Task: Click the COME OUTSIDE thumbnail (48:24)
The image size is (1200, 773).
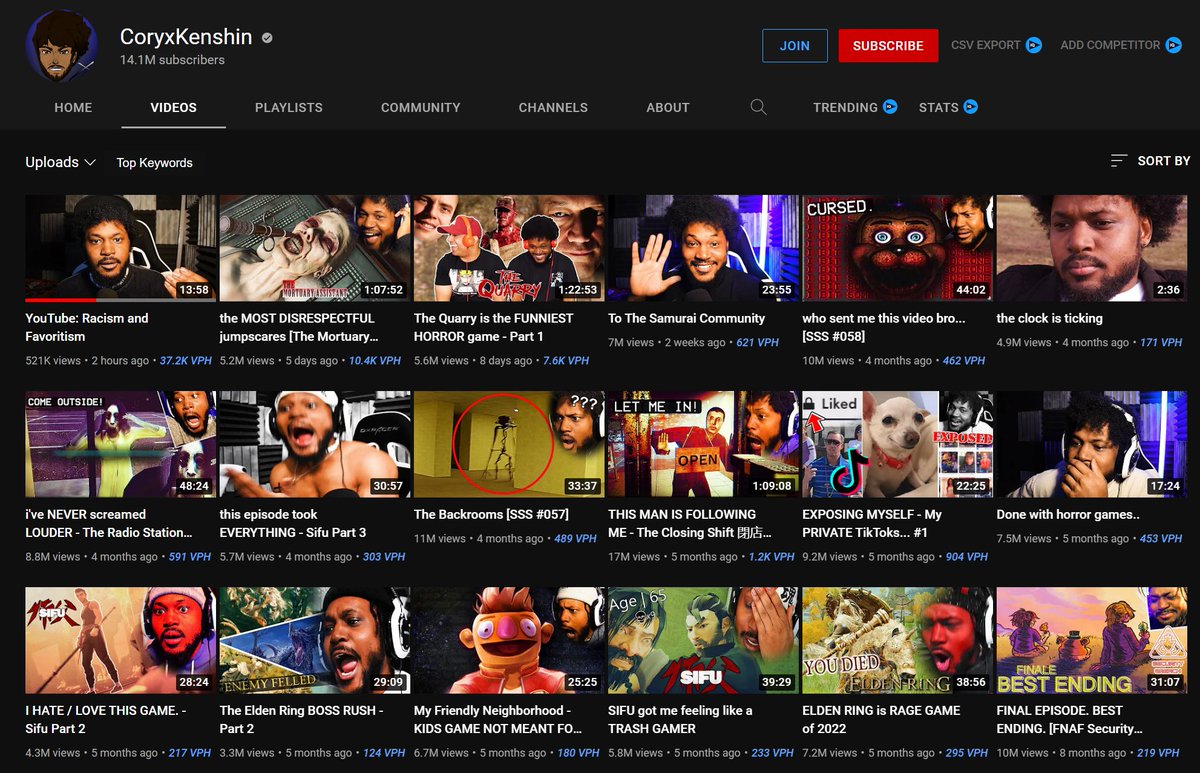Action: [x=121, y=444]
